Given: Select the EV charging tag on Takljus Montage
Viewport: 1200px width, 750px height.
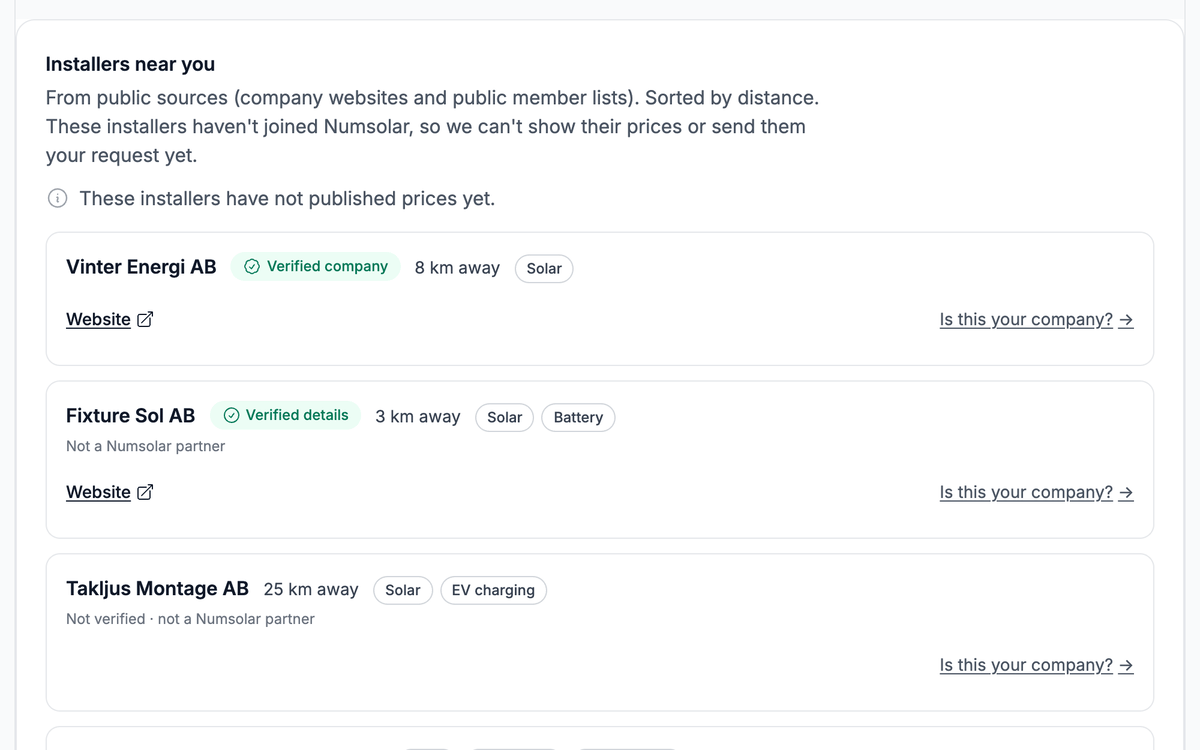Looking at the screenshot, I should (493, 590).
